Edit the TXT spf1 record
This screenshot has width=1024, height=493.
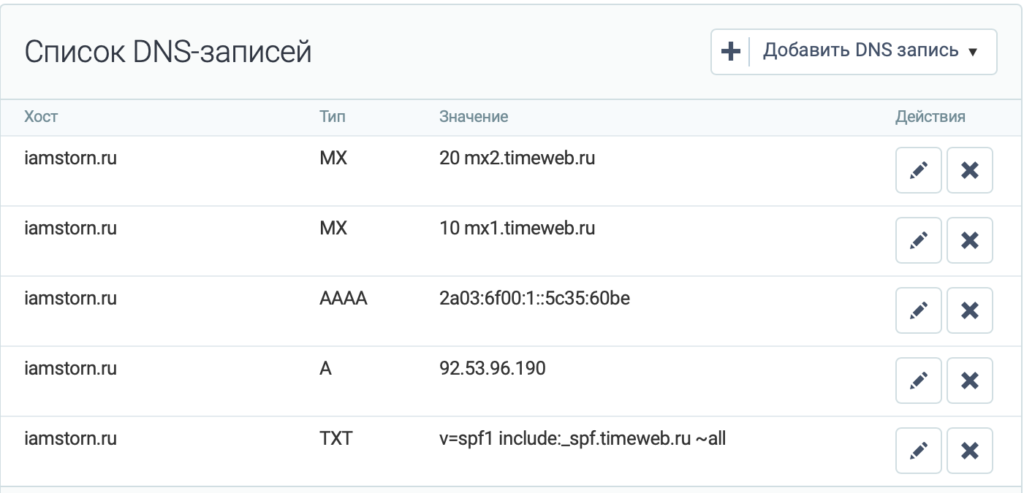coord(918,451)
